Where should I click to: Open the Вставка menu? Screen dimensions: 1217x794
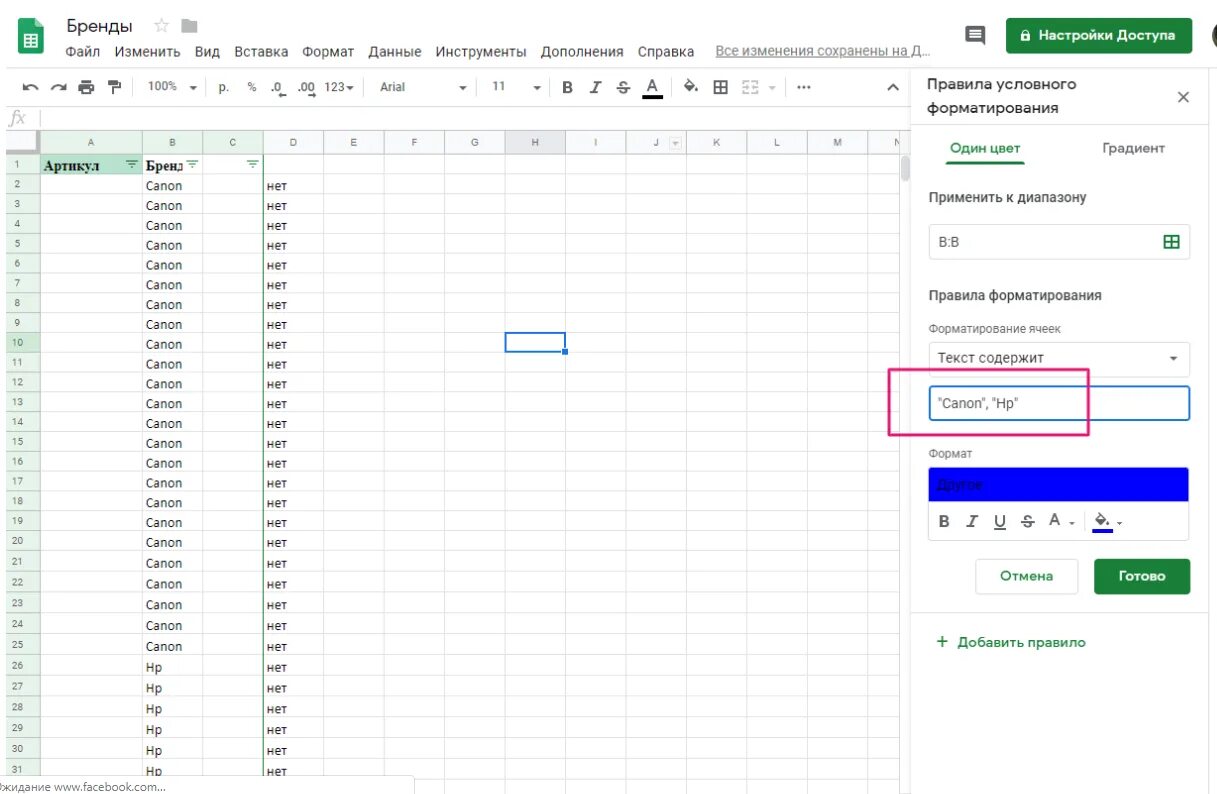pos(261,52)
